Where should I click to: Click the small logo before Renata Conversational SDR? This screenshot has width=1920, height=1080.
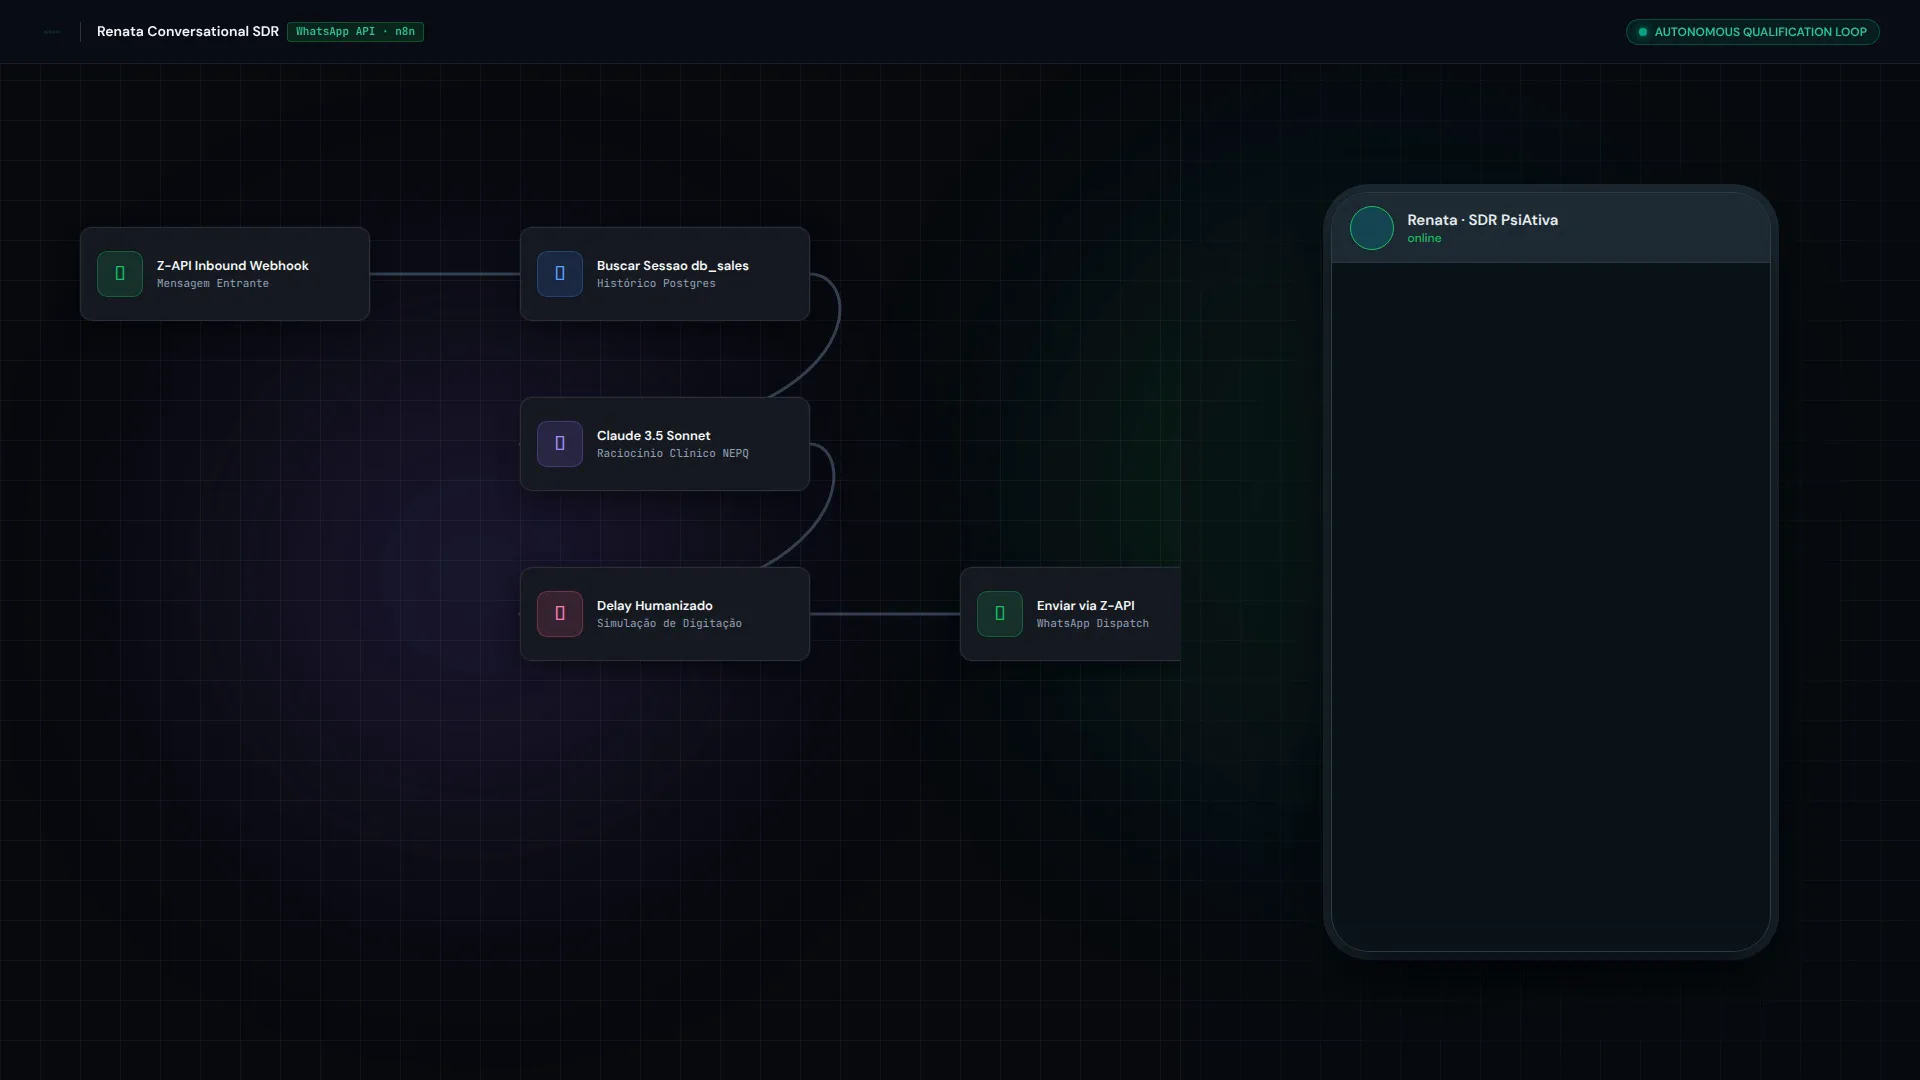[x=52, y=32]
